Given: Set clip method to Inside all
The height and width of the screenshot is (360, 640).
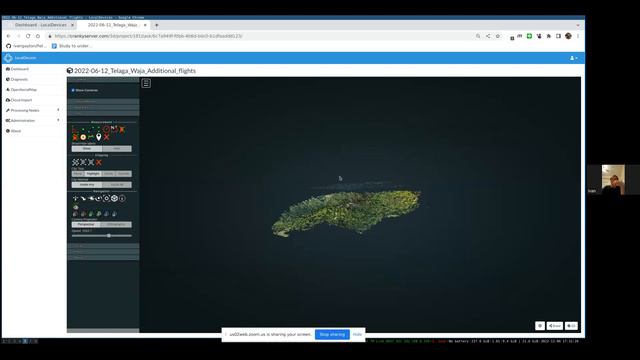Looking at the screenshot, I should 117,184.
